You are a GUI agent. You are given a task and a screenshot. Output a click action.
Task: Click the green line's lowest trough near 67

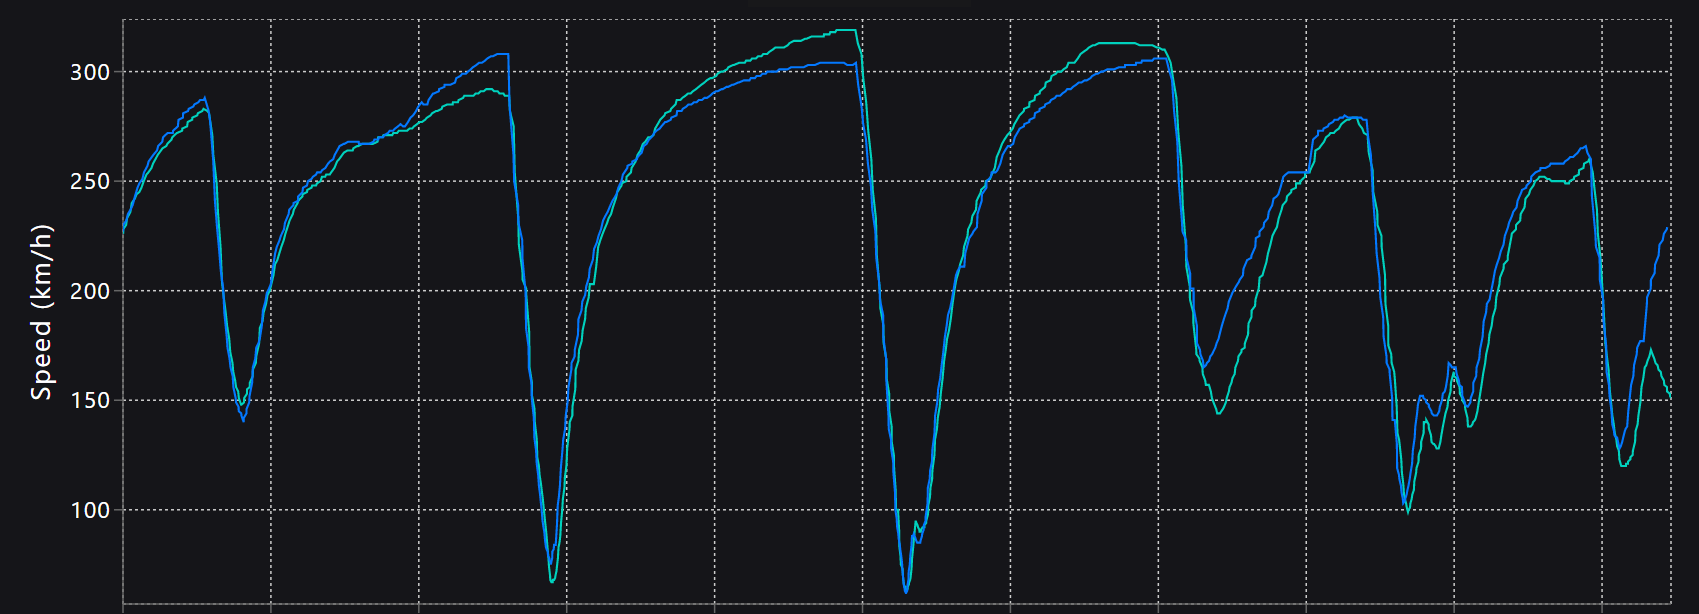coord(552,581)
